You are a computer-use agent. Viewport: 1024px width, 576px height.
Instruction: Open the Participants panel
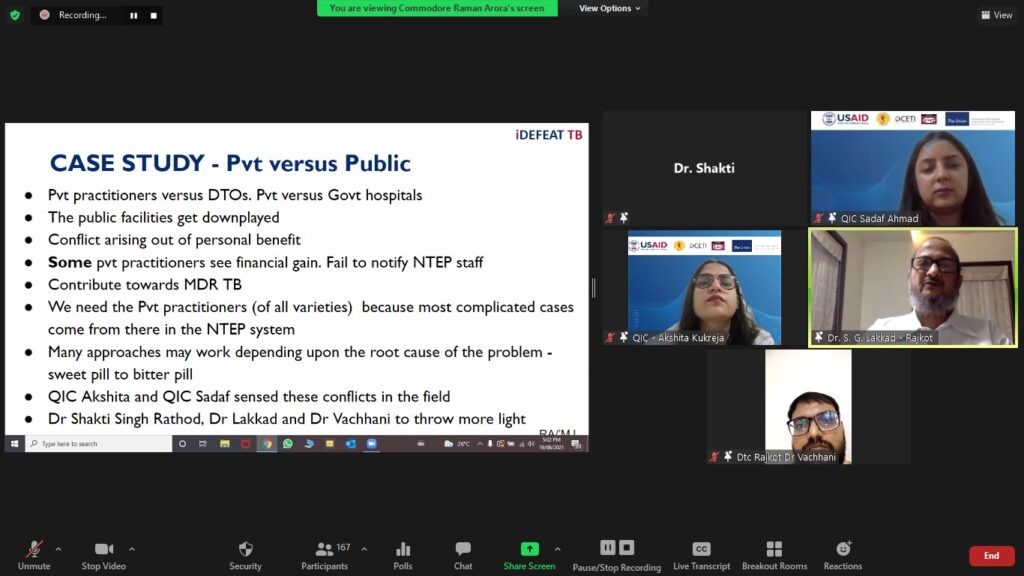pos(325,555)
